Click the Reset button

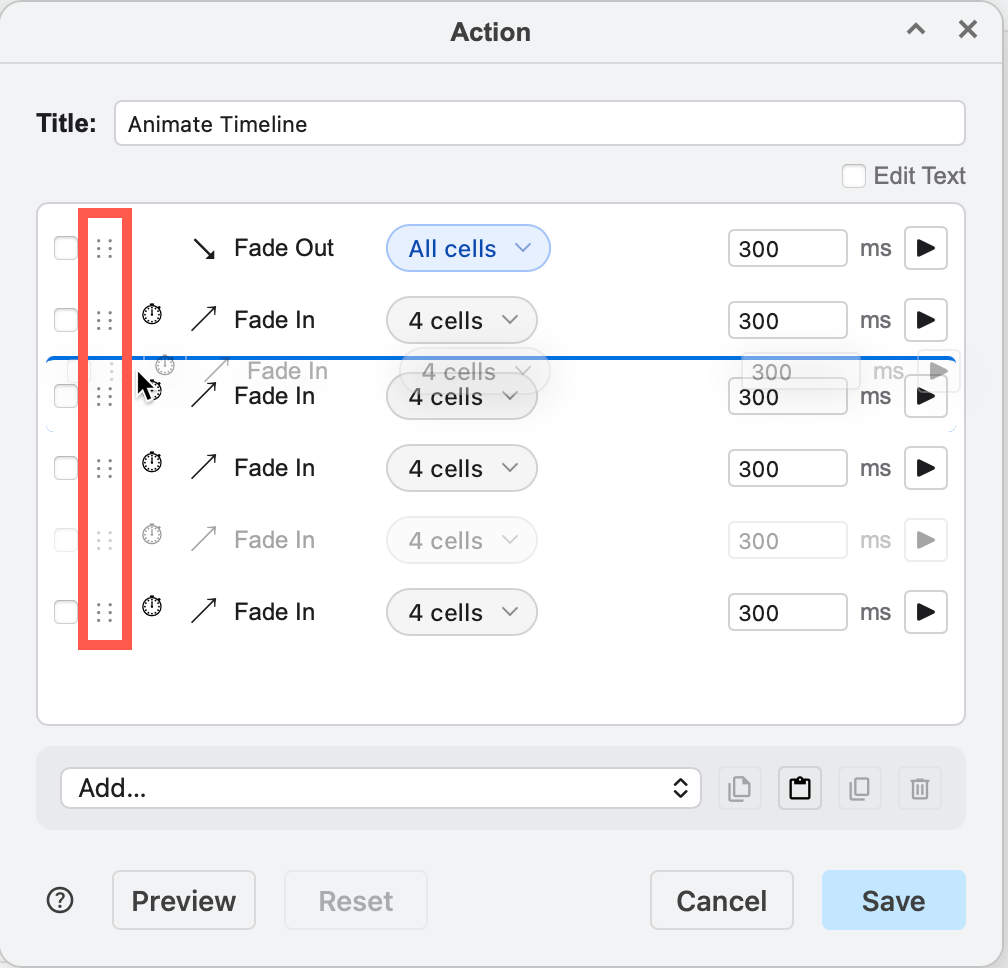coord(356,900)
